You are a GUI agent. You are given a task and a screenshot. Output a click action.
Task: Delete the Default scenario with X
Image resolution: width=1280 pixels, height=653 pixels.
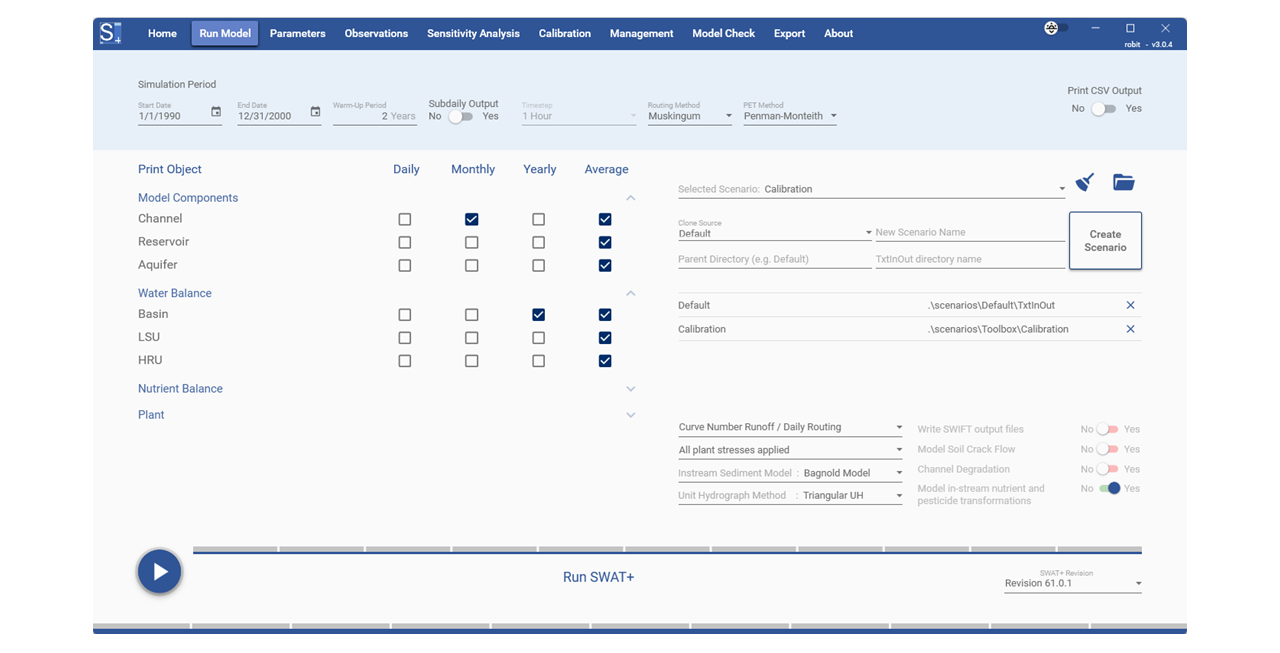(x=1130, y=305)
